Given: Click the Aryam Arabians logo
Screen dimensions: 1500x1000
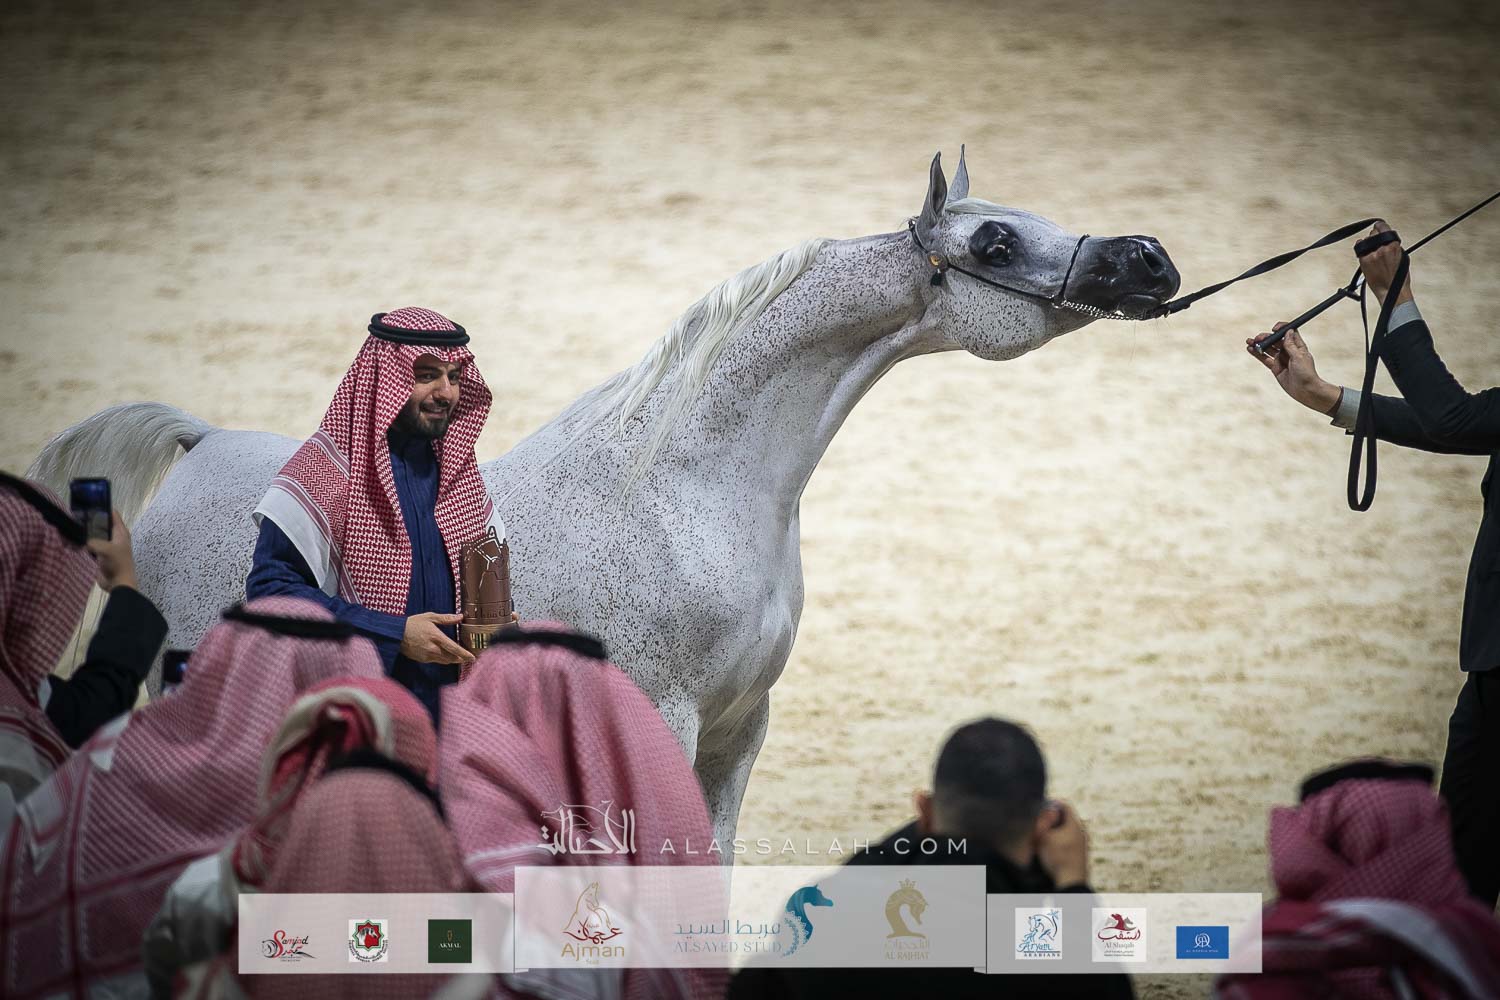Looking at the screenshot, I should 1038,934.
